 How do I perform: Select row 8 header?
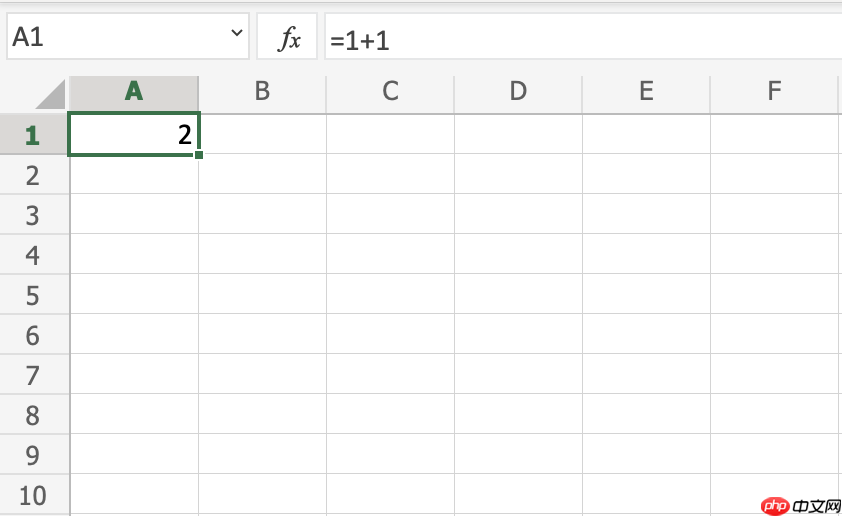pyautogui.click(x=33, y=414)
